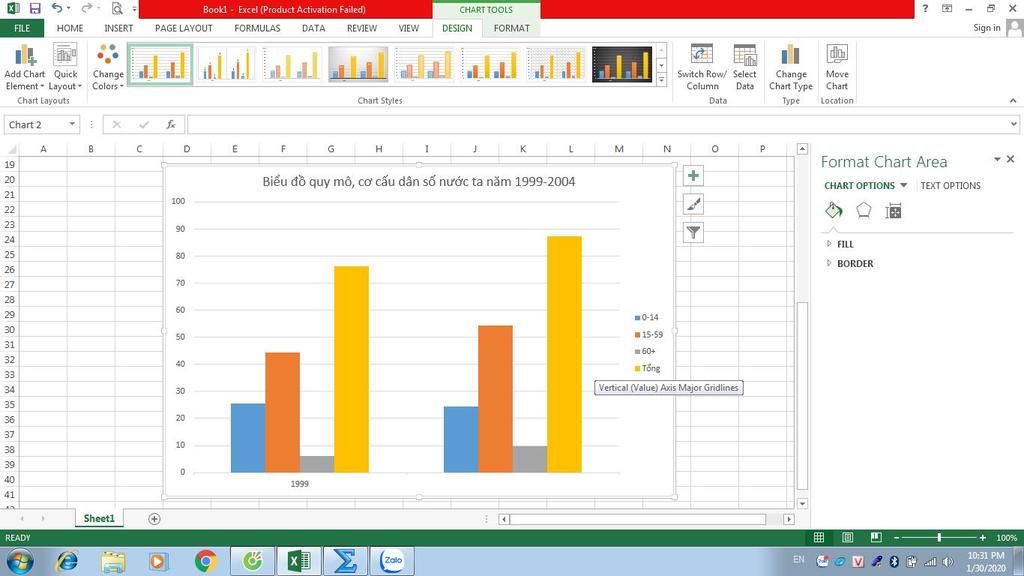Switch to PAGE LAYOUT tab

click(x=184, y=28)
